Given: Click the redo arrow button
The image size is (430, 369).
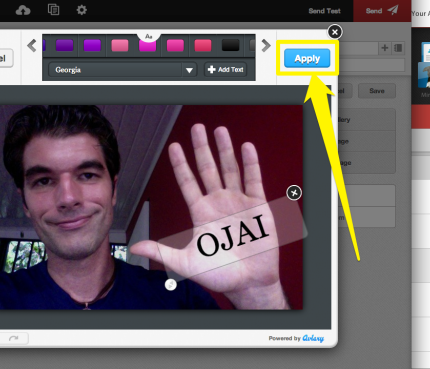Looking at the screenshot, I should [x=13, y=338].
